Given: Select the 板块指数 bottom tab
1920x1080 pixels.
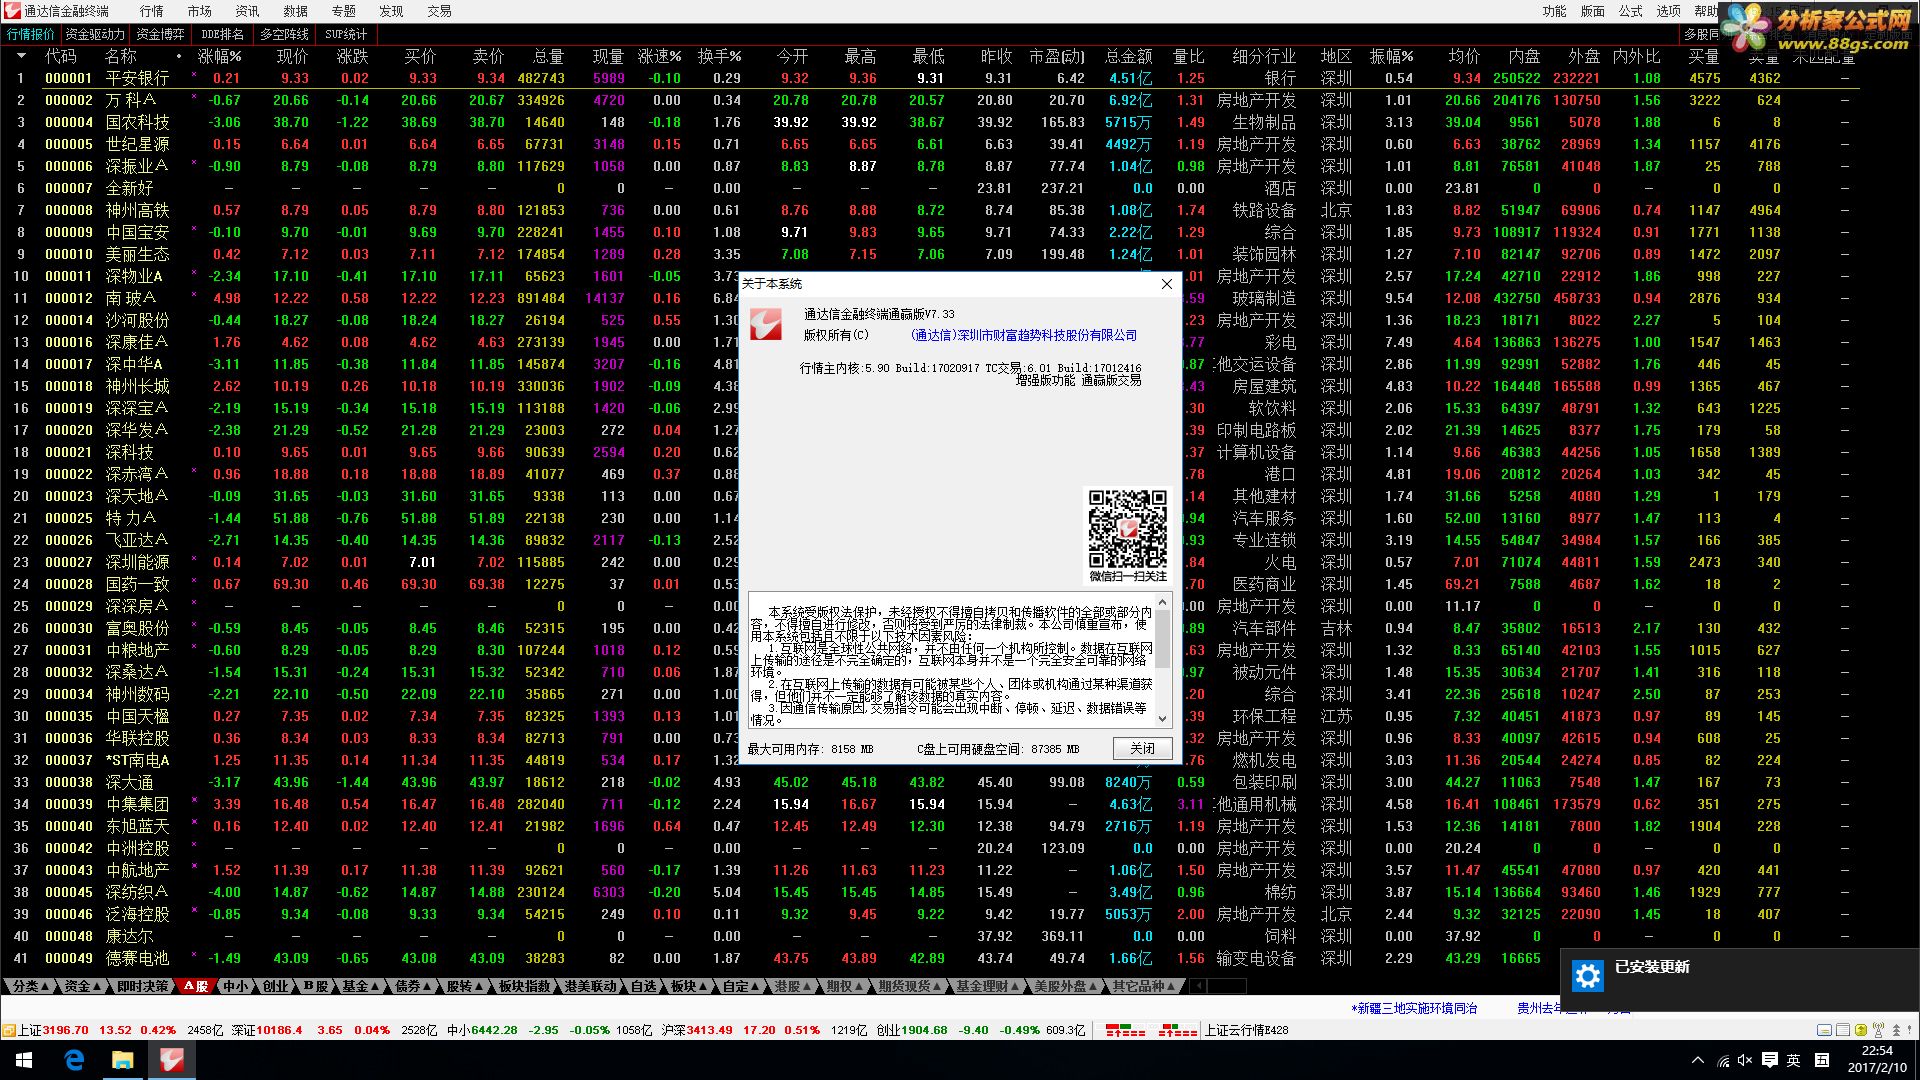Looking at the screenshot, I should [x=525, y=986].
